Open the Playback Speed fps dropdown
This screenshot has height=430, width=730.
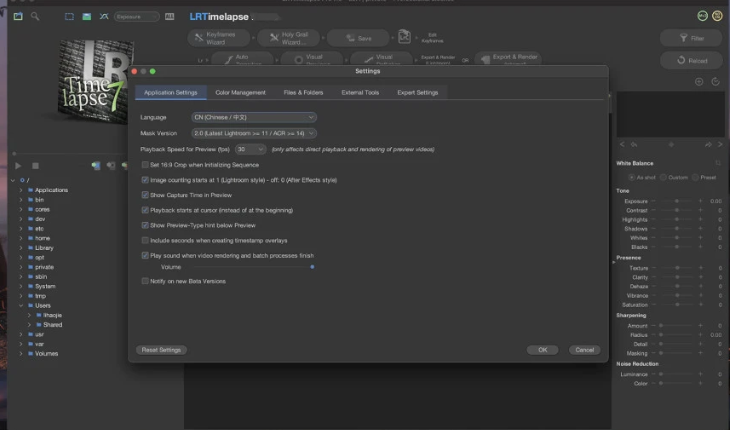tap(250, 149)
